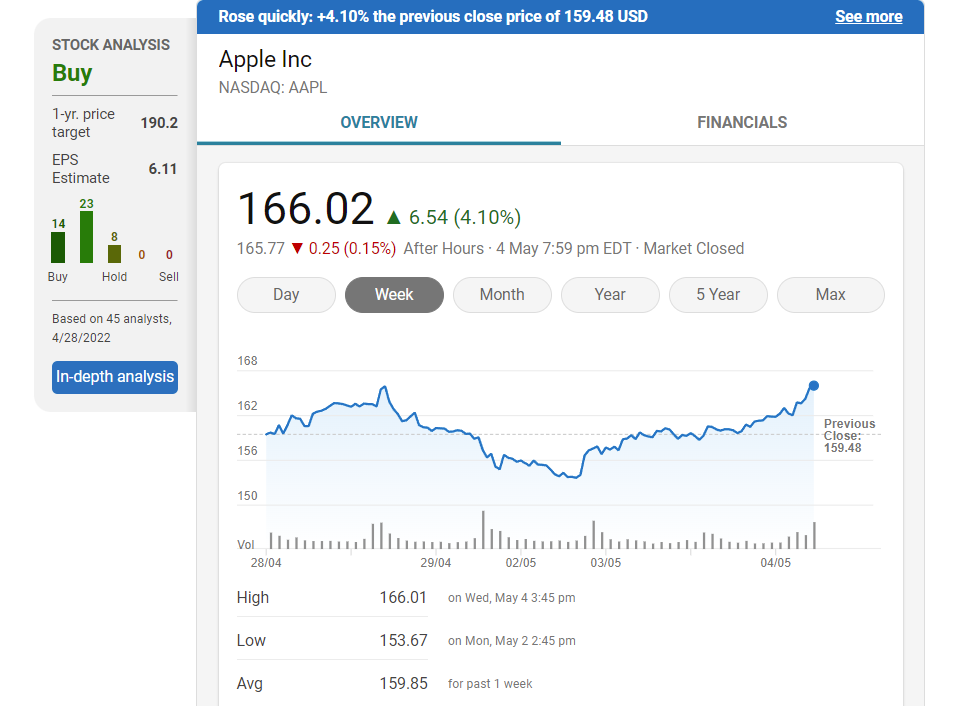Select the Day time range

(286, 295)
